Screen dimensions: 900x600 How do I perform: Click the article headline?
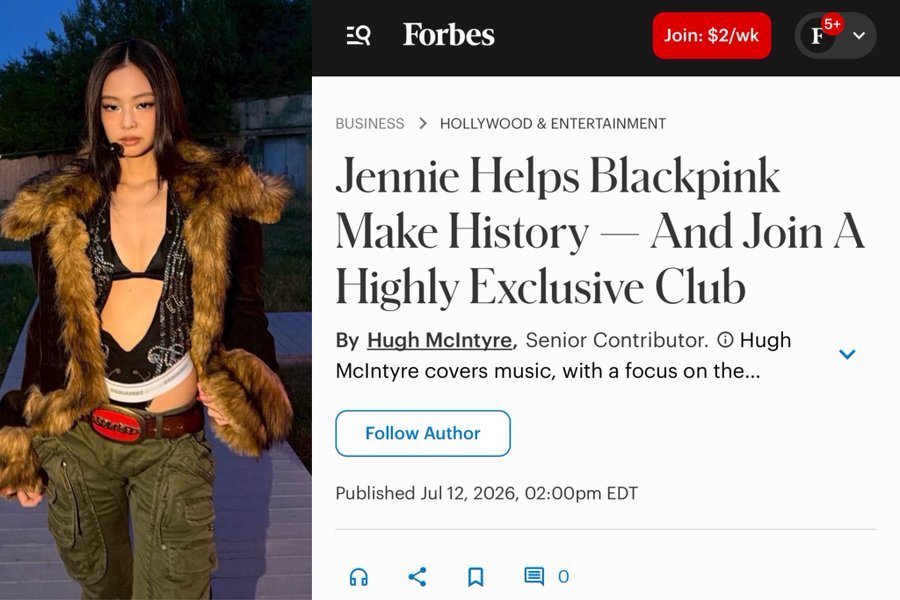[600, 231]
